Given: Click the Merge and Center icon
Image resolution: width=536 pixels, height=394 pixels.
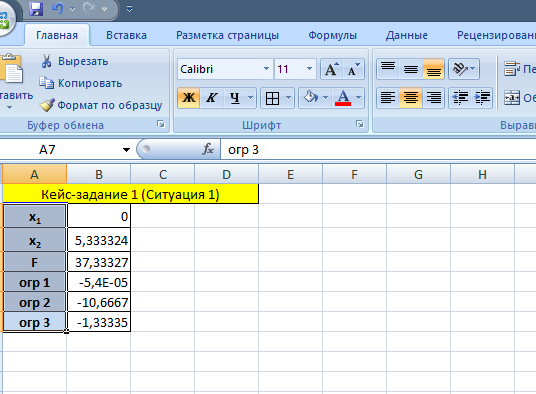Looking at the screenshot, I should point(512,98).
